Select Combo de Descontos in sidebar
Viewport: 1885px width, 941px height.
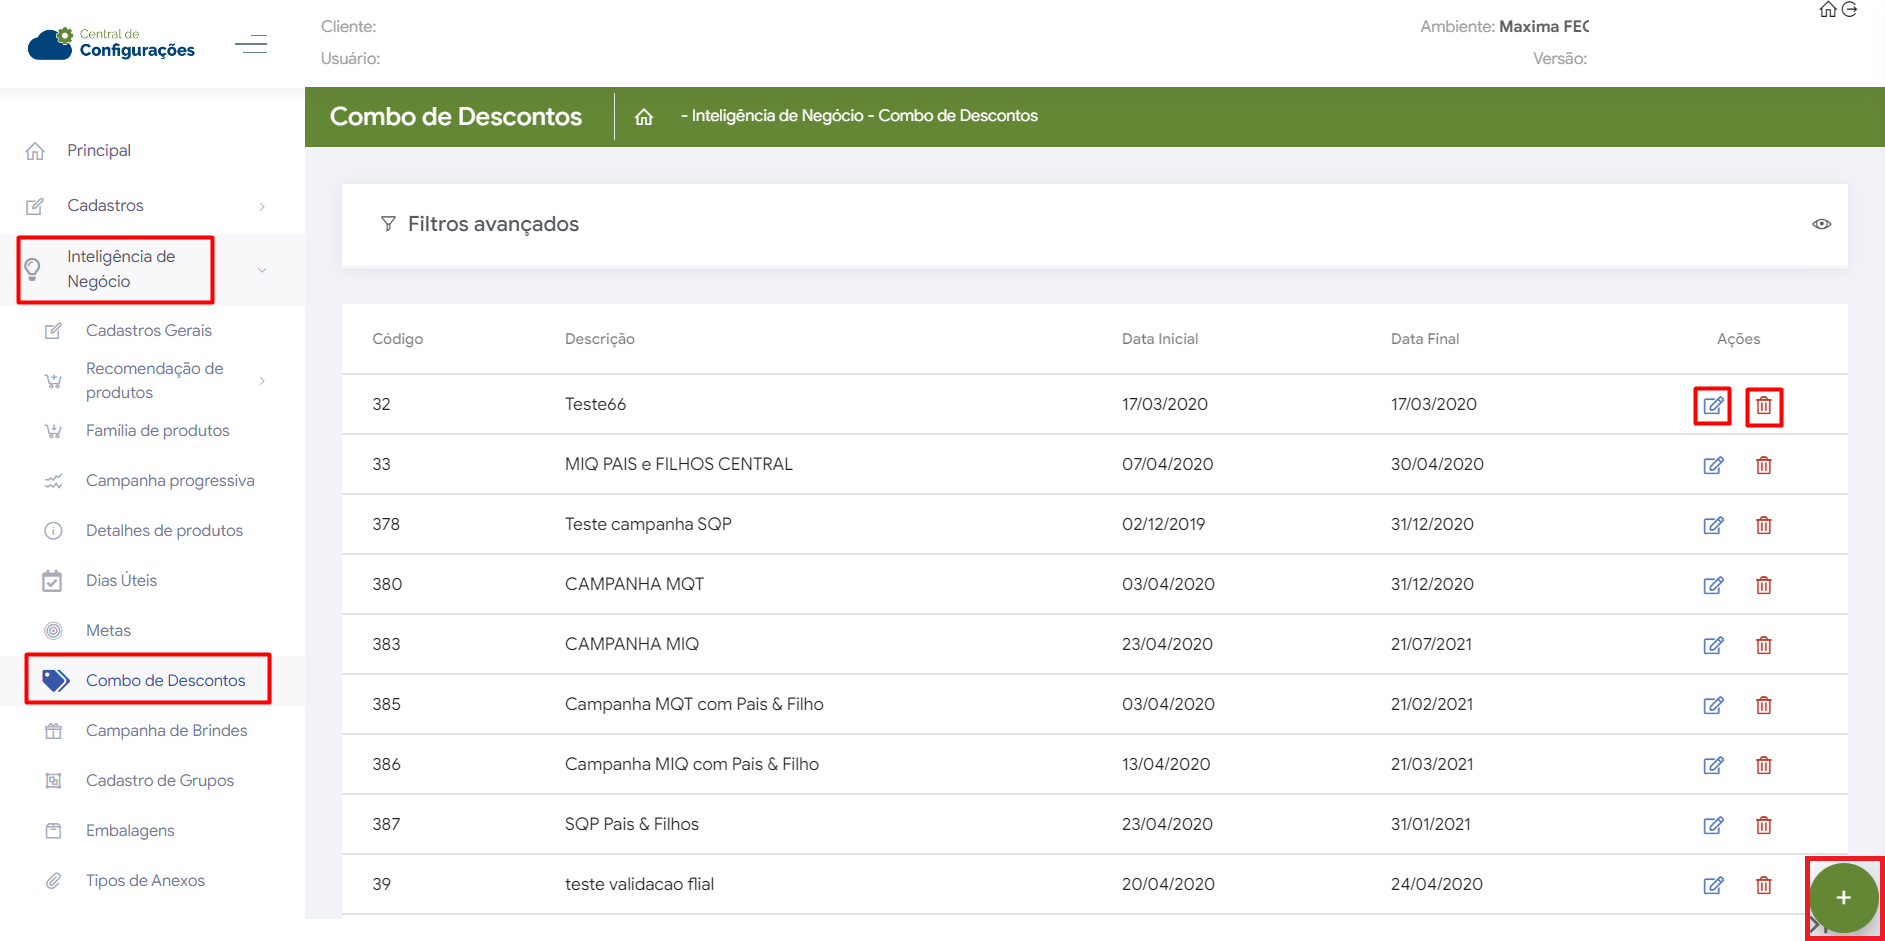click(165, 681)
